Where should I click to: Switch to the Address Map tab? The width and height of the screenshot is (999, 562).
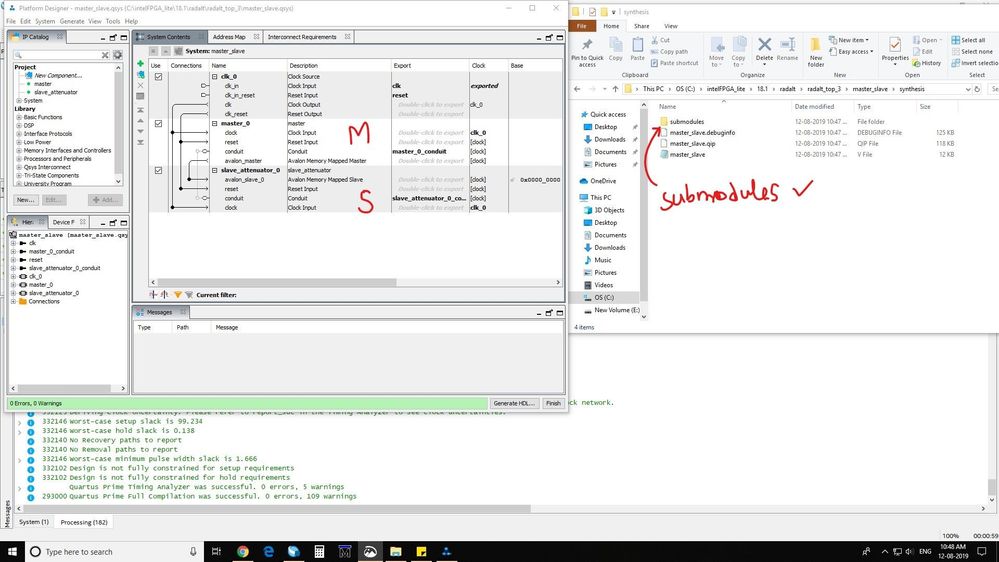click(x=228, y=37)
